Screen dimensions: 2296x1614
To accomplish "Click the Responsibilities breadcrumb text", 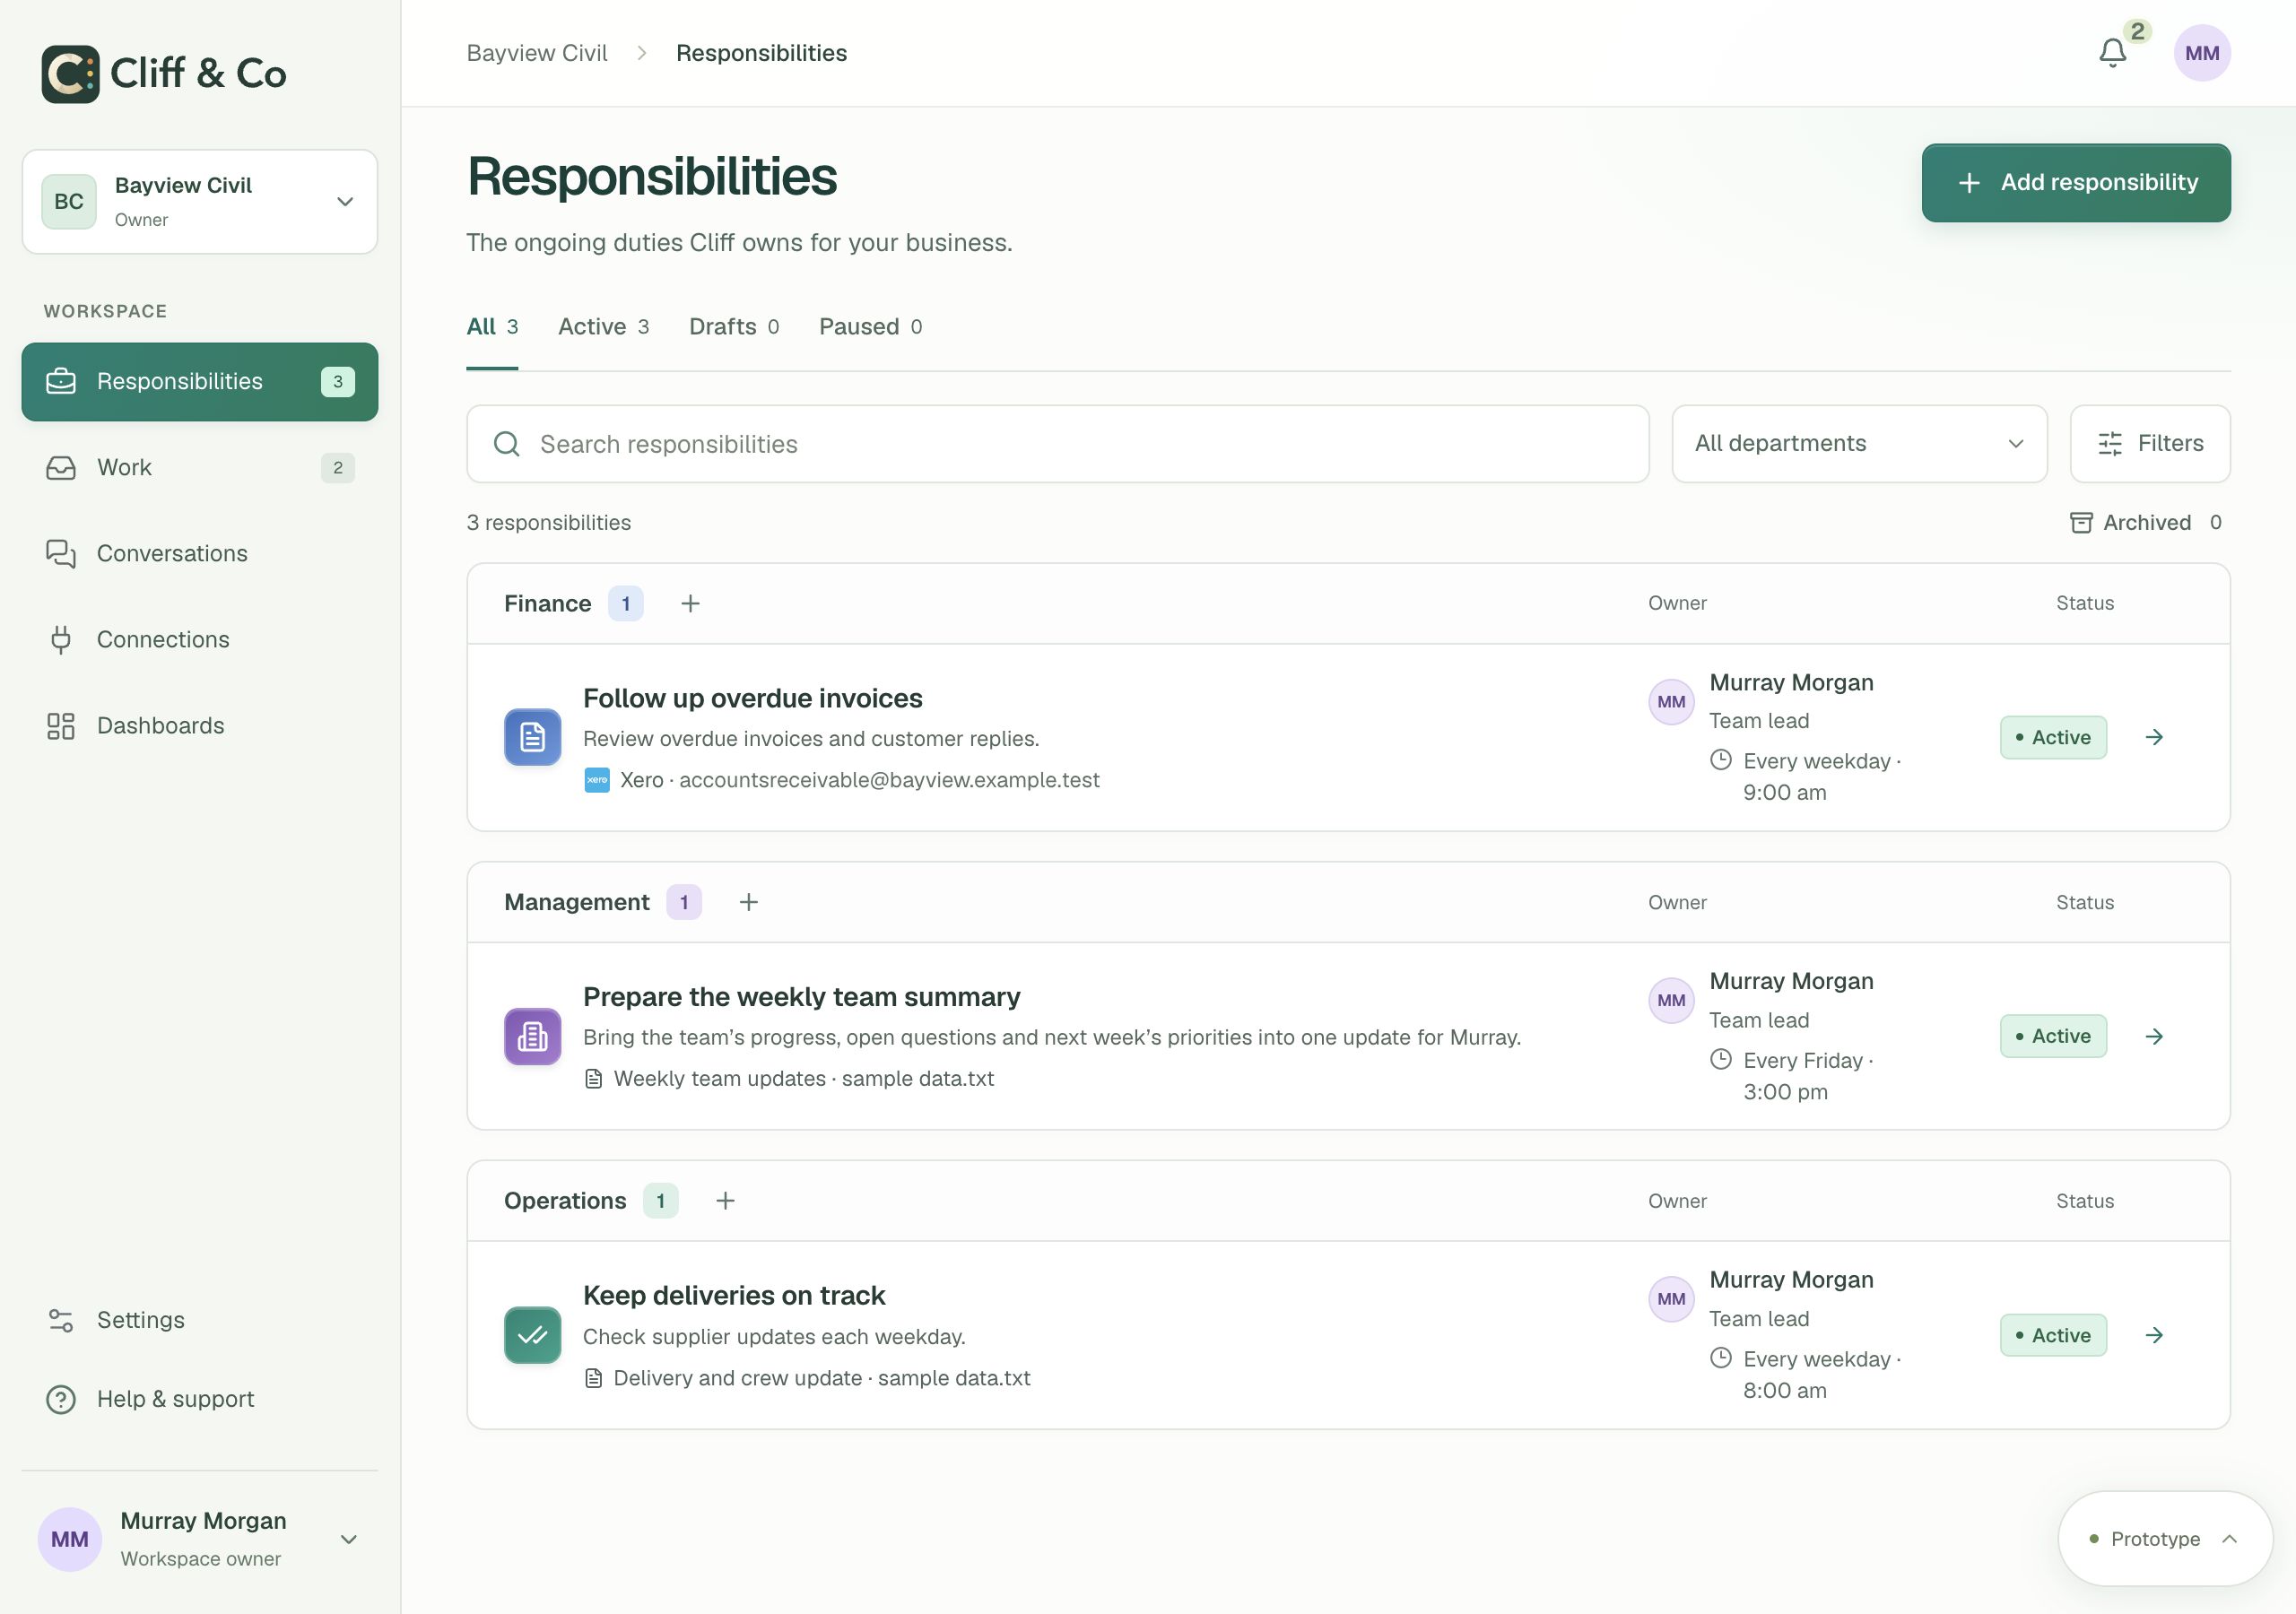I will 762,53.
